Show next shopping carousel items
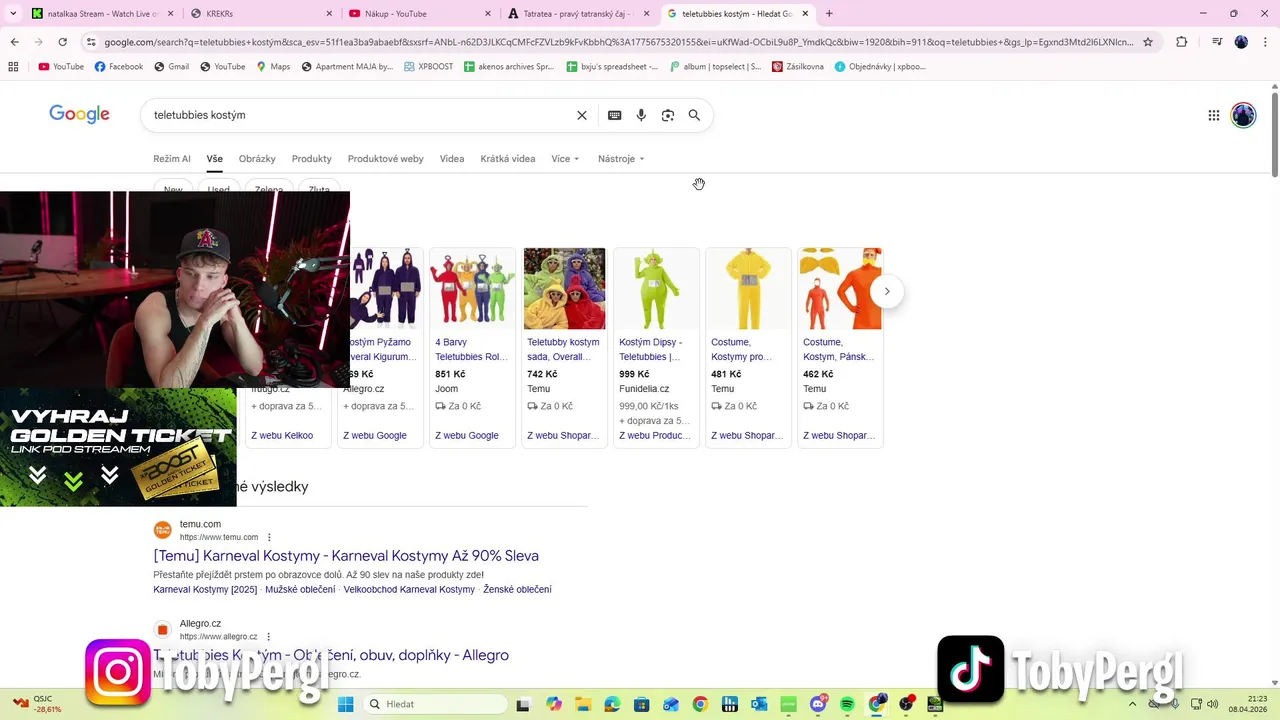The width and height of the screenshot is (1280, 720). point(886,291)
